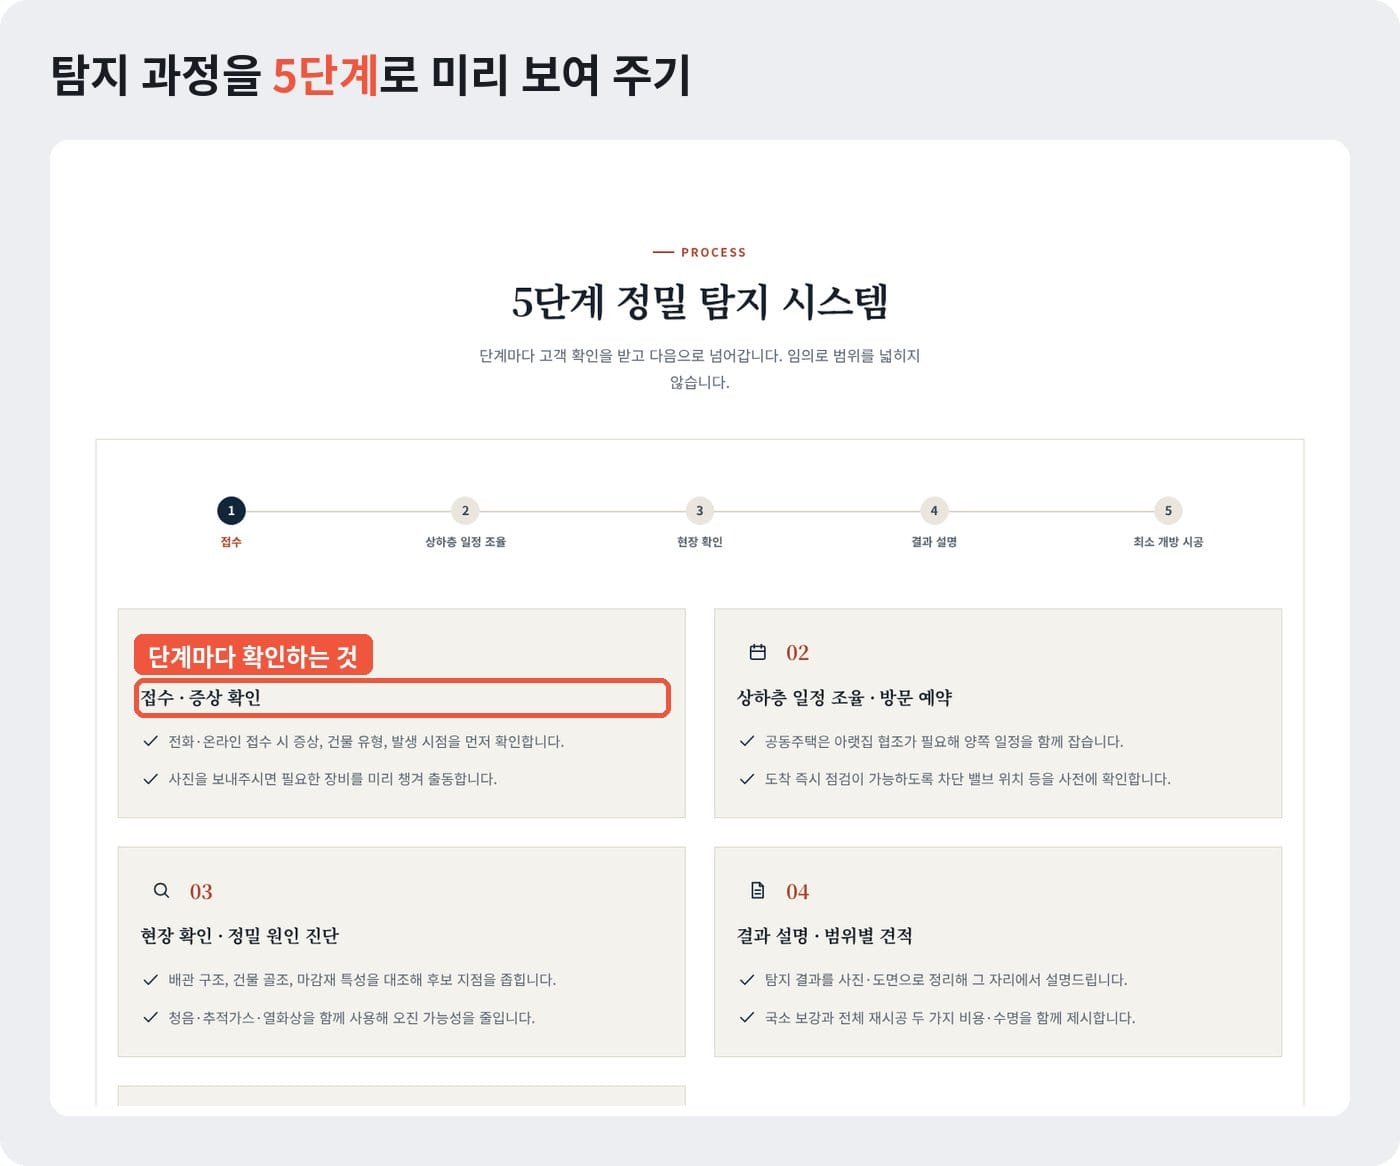The height and width of the screenshot is (1166, 1400).
Task: Click the 결과 설명 step label
Action: 934,542
